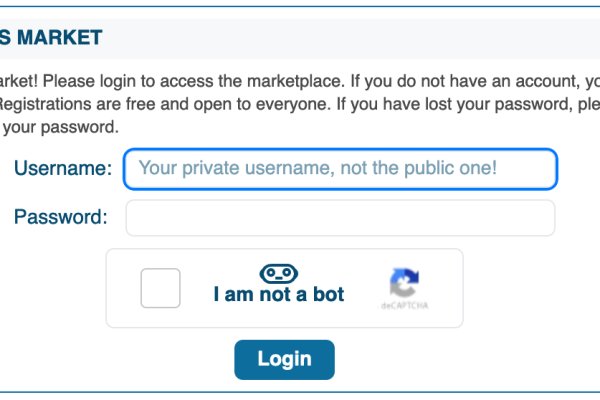Click the gray header bar beside MARKET
The height and width of the screenshot is (400, 600).
click(x=344, y=38)
